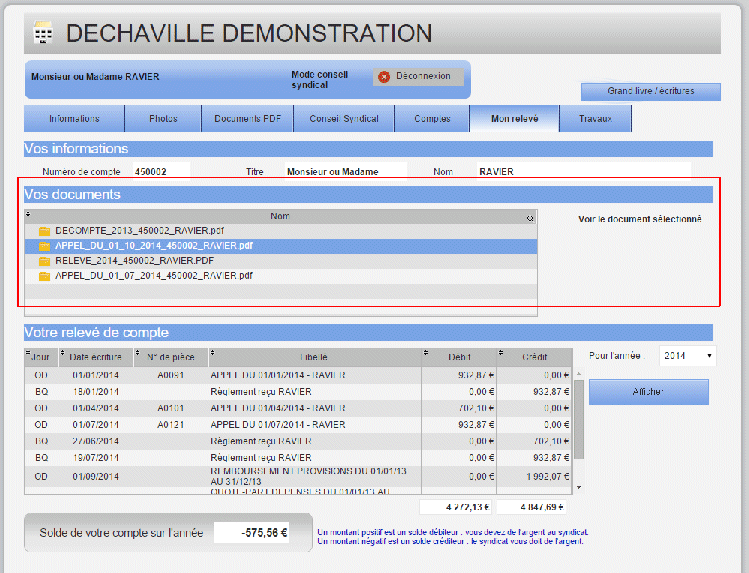Open Grand livre / écritures button
This screenshot has width=749, height=573.
point(651,91)
